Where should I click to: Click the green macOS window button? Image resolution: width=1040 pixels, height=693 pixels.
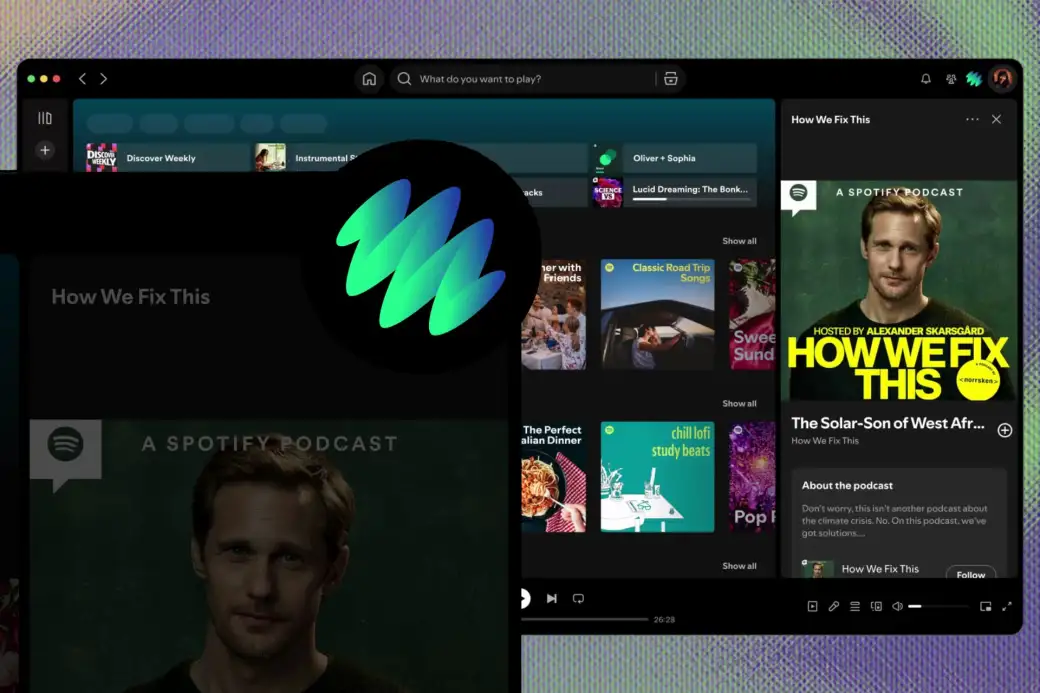click(31, 78)
